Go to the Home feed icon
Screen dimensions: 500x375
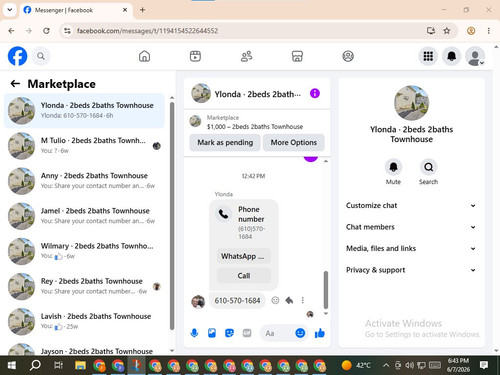pos(144,56)
